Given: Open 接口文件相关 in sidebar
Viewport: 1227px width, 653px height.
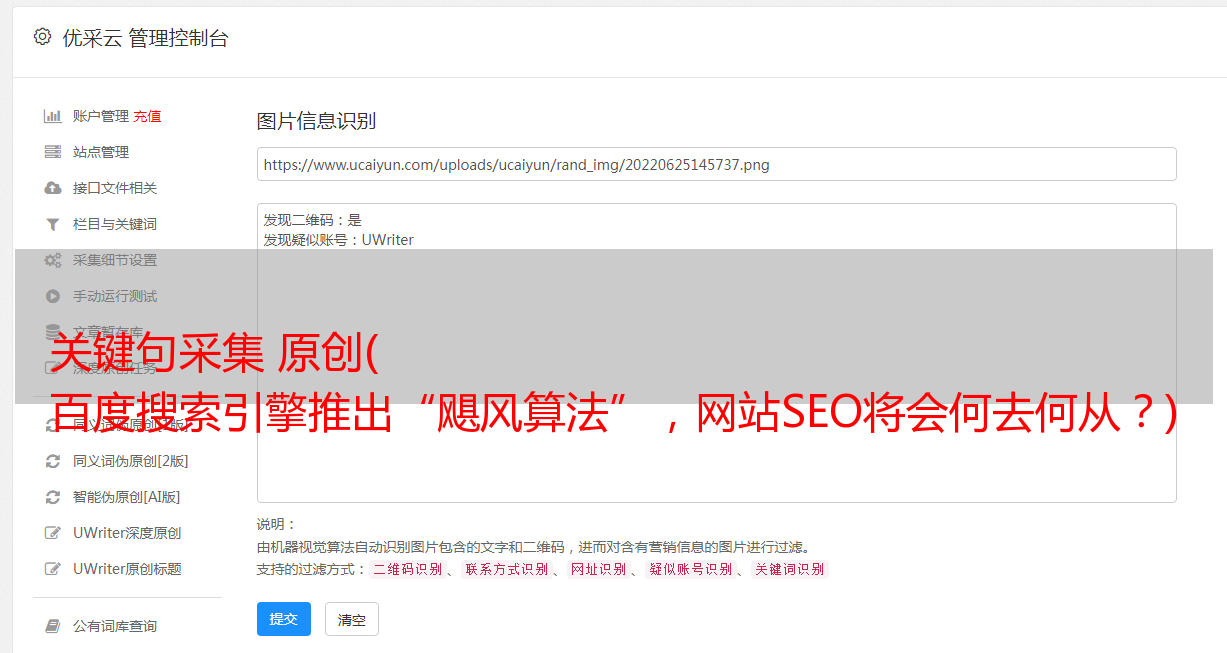Looking at the screenshot, I should pyautogui.click(x=115, y=188).
